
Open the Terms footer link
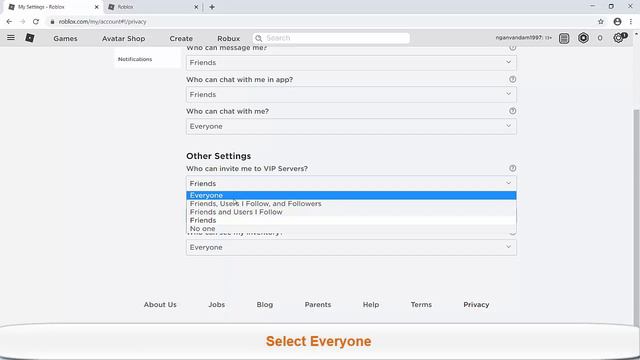click(421, 304)
